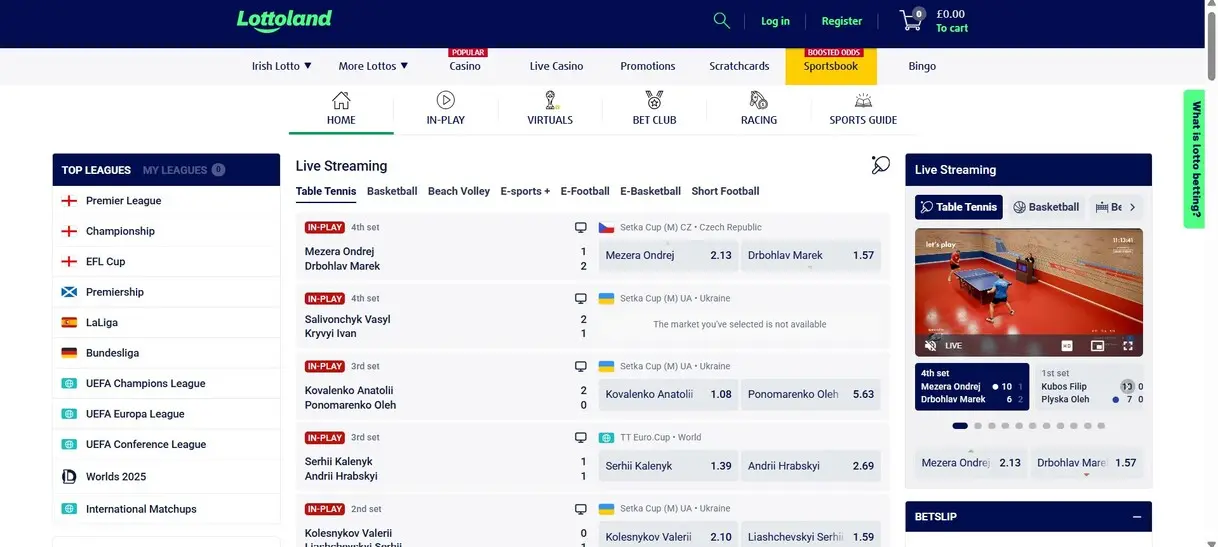Toggle HD quality on the video player
This screenshot has height=547, width=1218.
pos(1067,345)
